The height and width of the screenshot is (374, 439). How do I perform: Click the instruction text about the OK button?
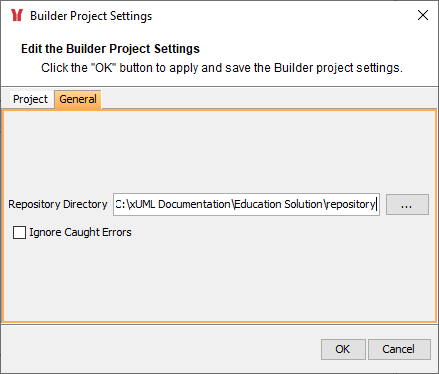point(222,68)
